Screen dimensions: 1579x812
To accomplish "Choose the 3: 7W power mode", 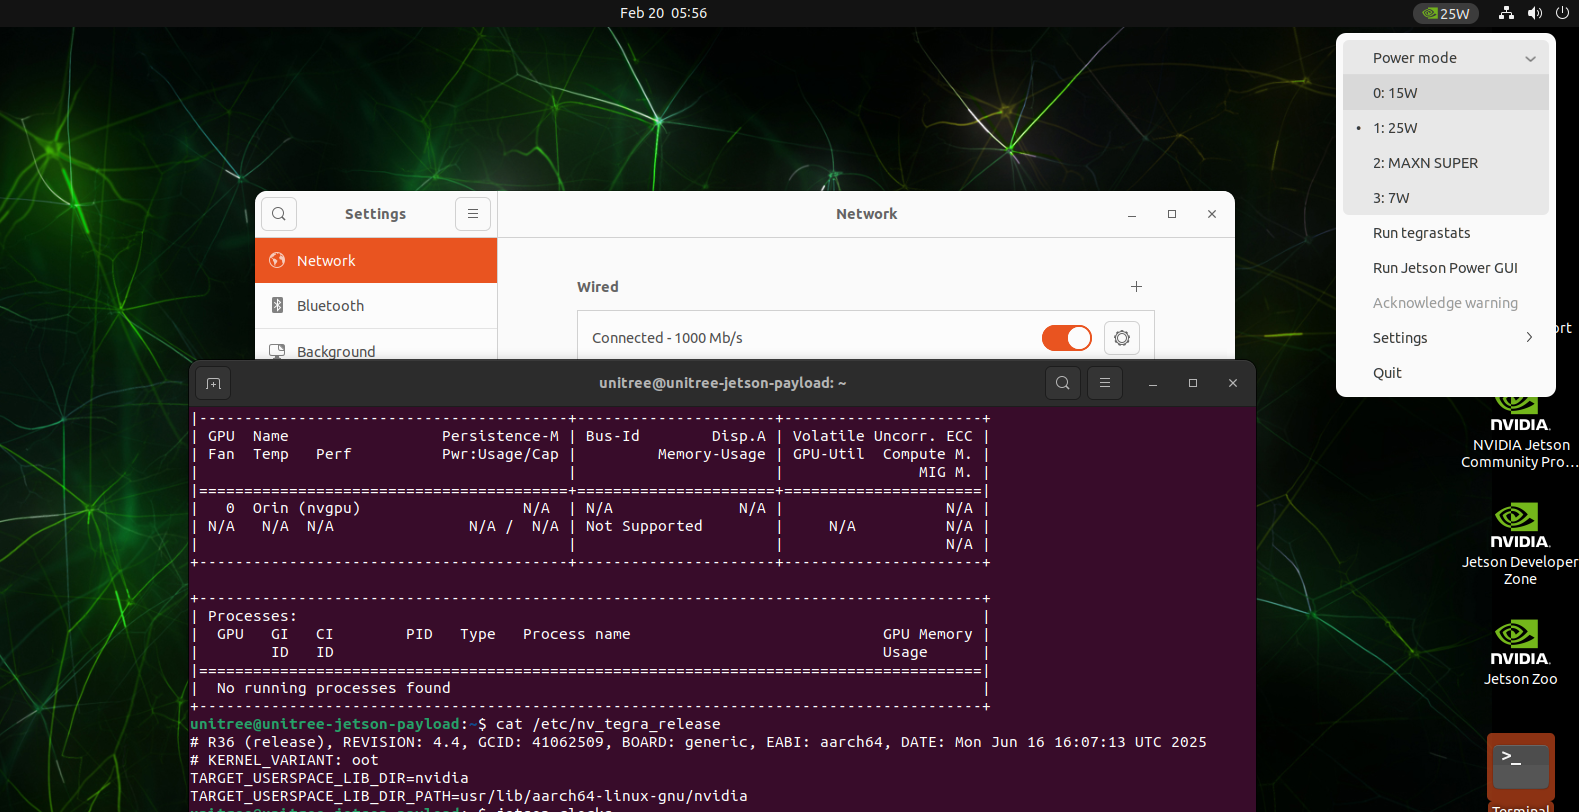I will click(1391, 198).
